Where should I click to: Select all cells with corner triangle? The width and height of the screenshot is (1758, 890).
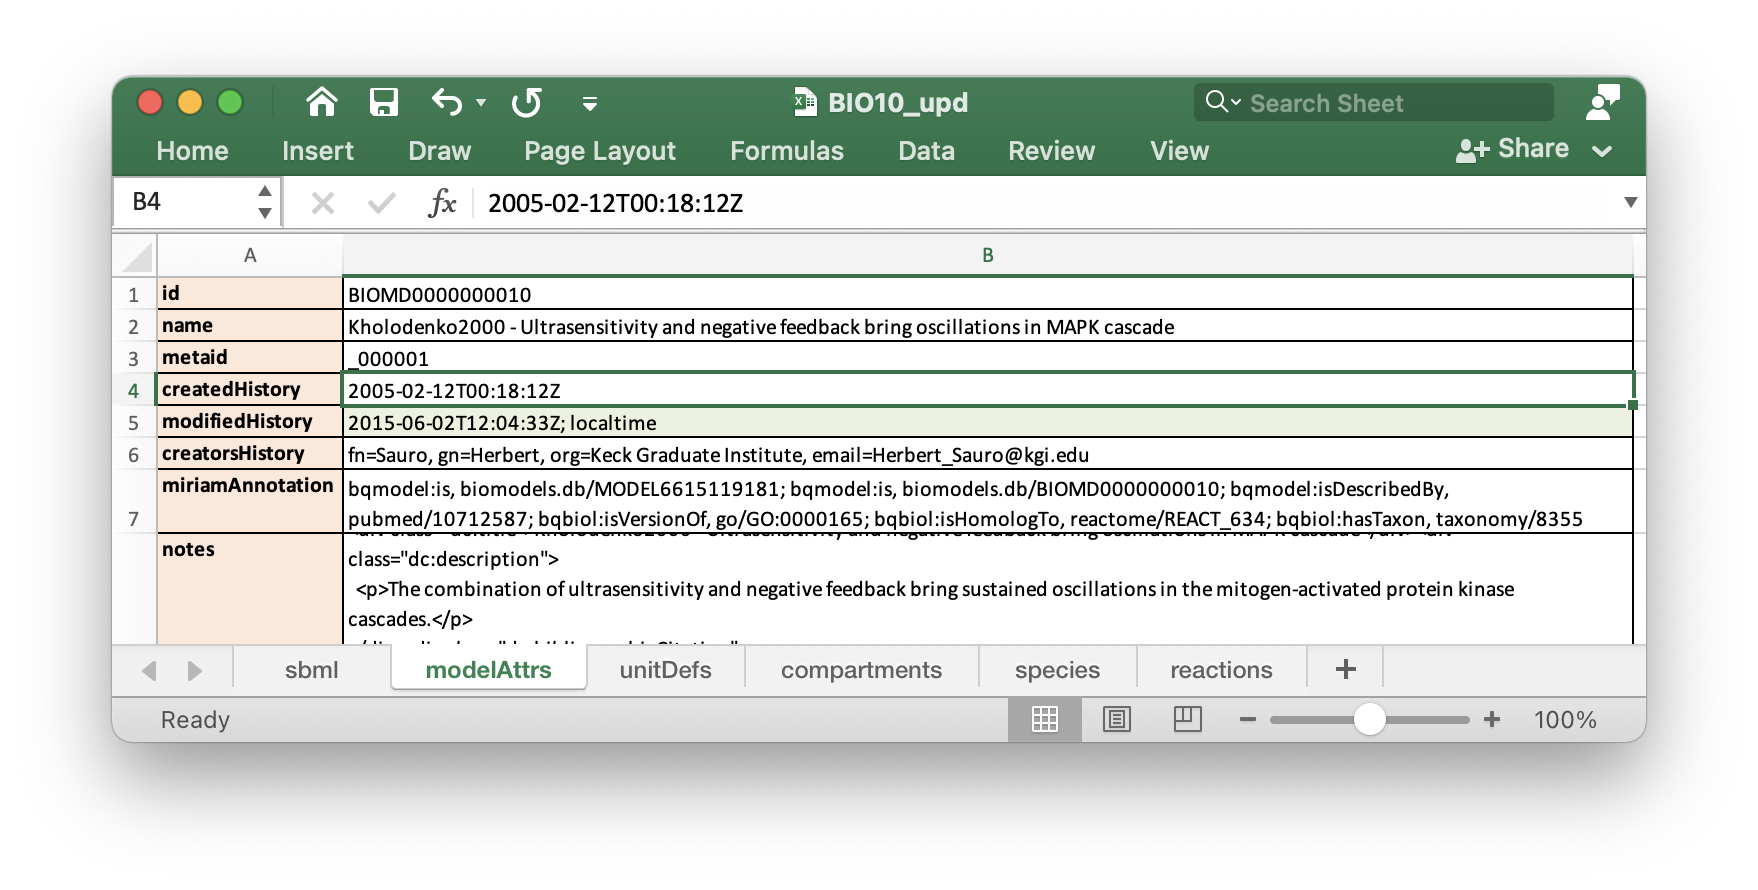pos(137,256)
